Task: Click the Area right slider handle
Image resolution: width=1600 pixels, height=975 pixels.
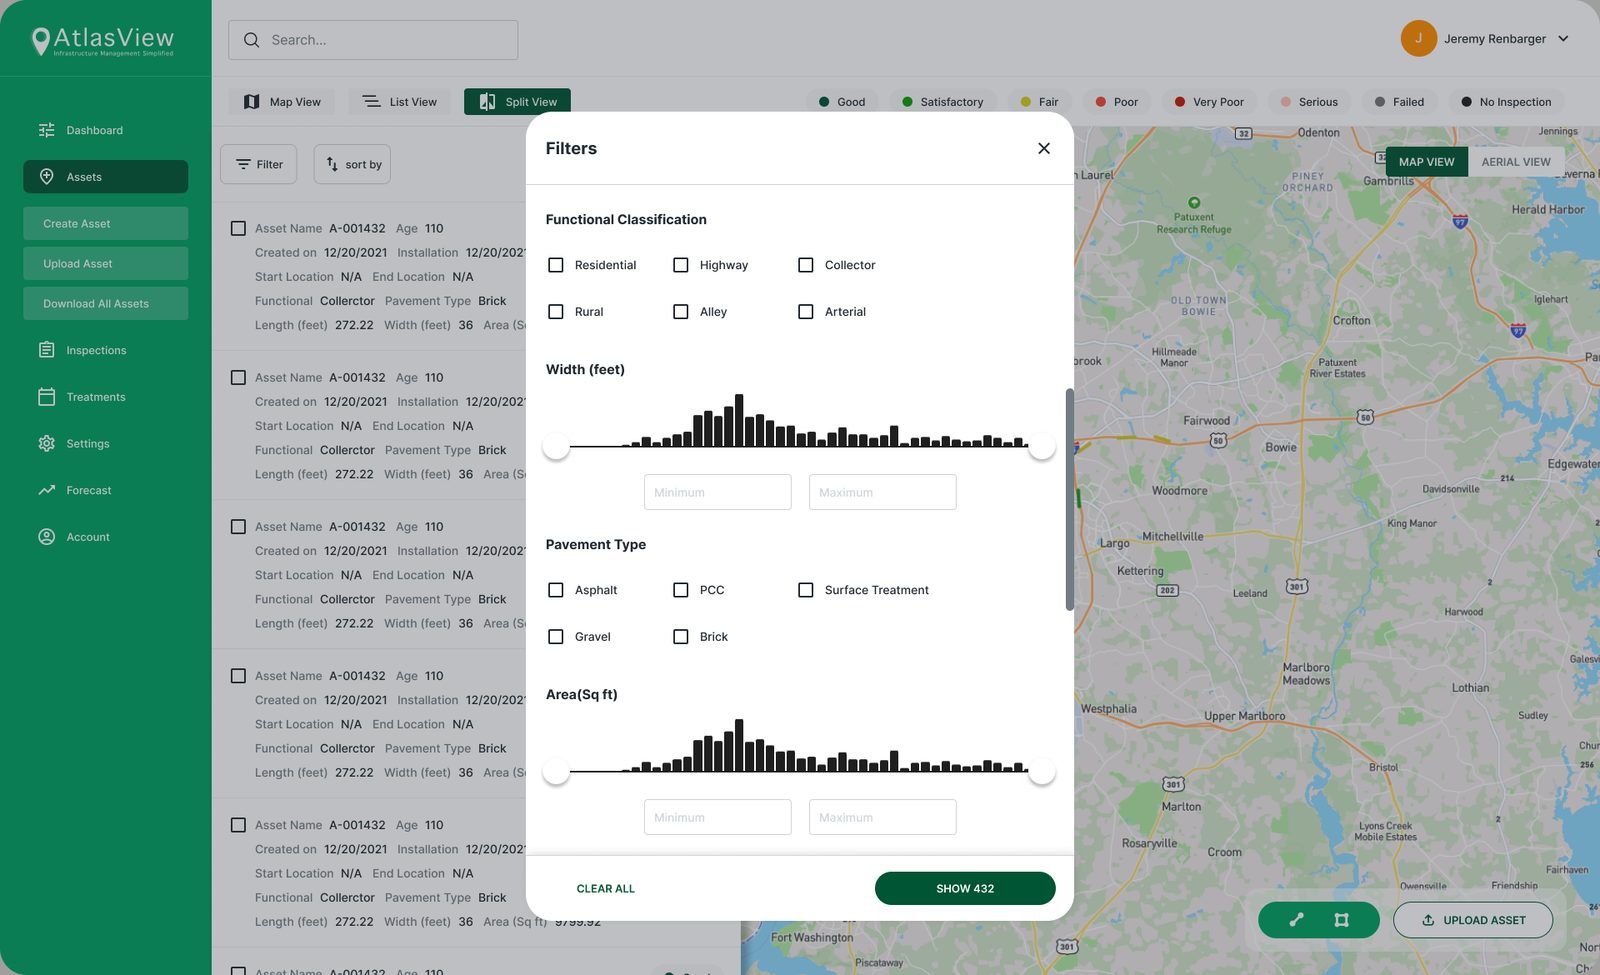Action: pos(1042,771)
